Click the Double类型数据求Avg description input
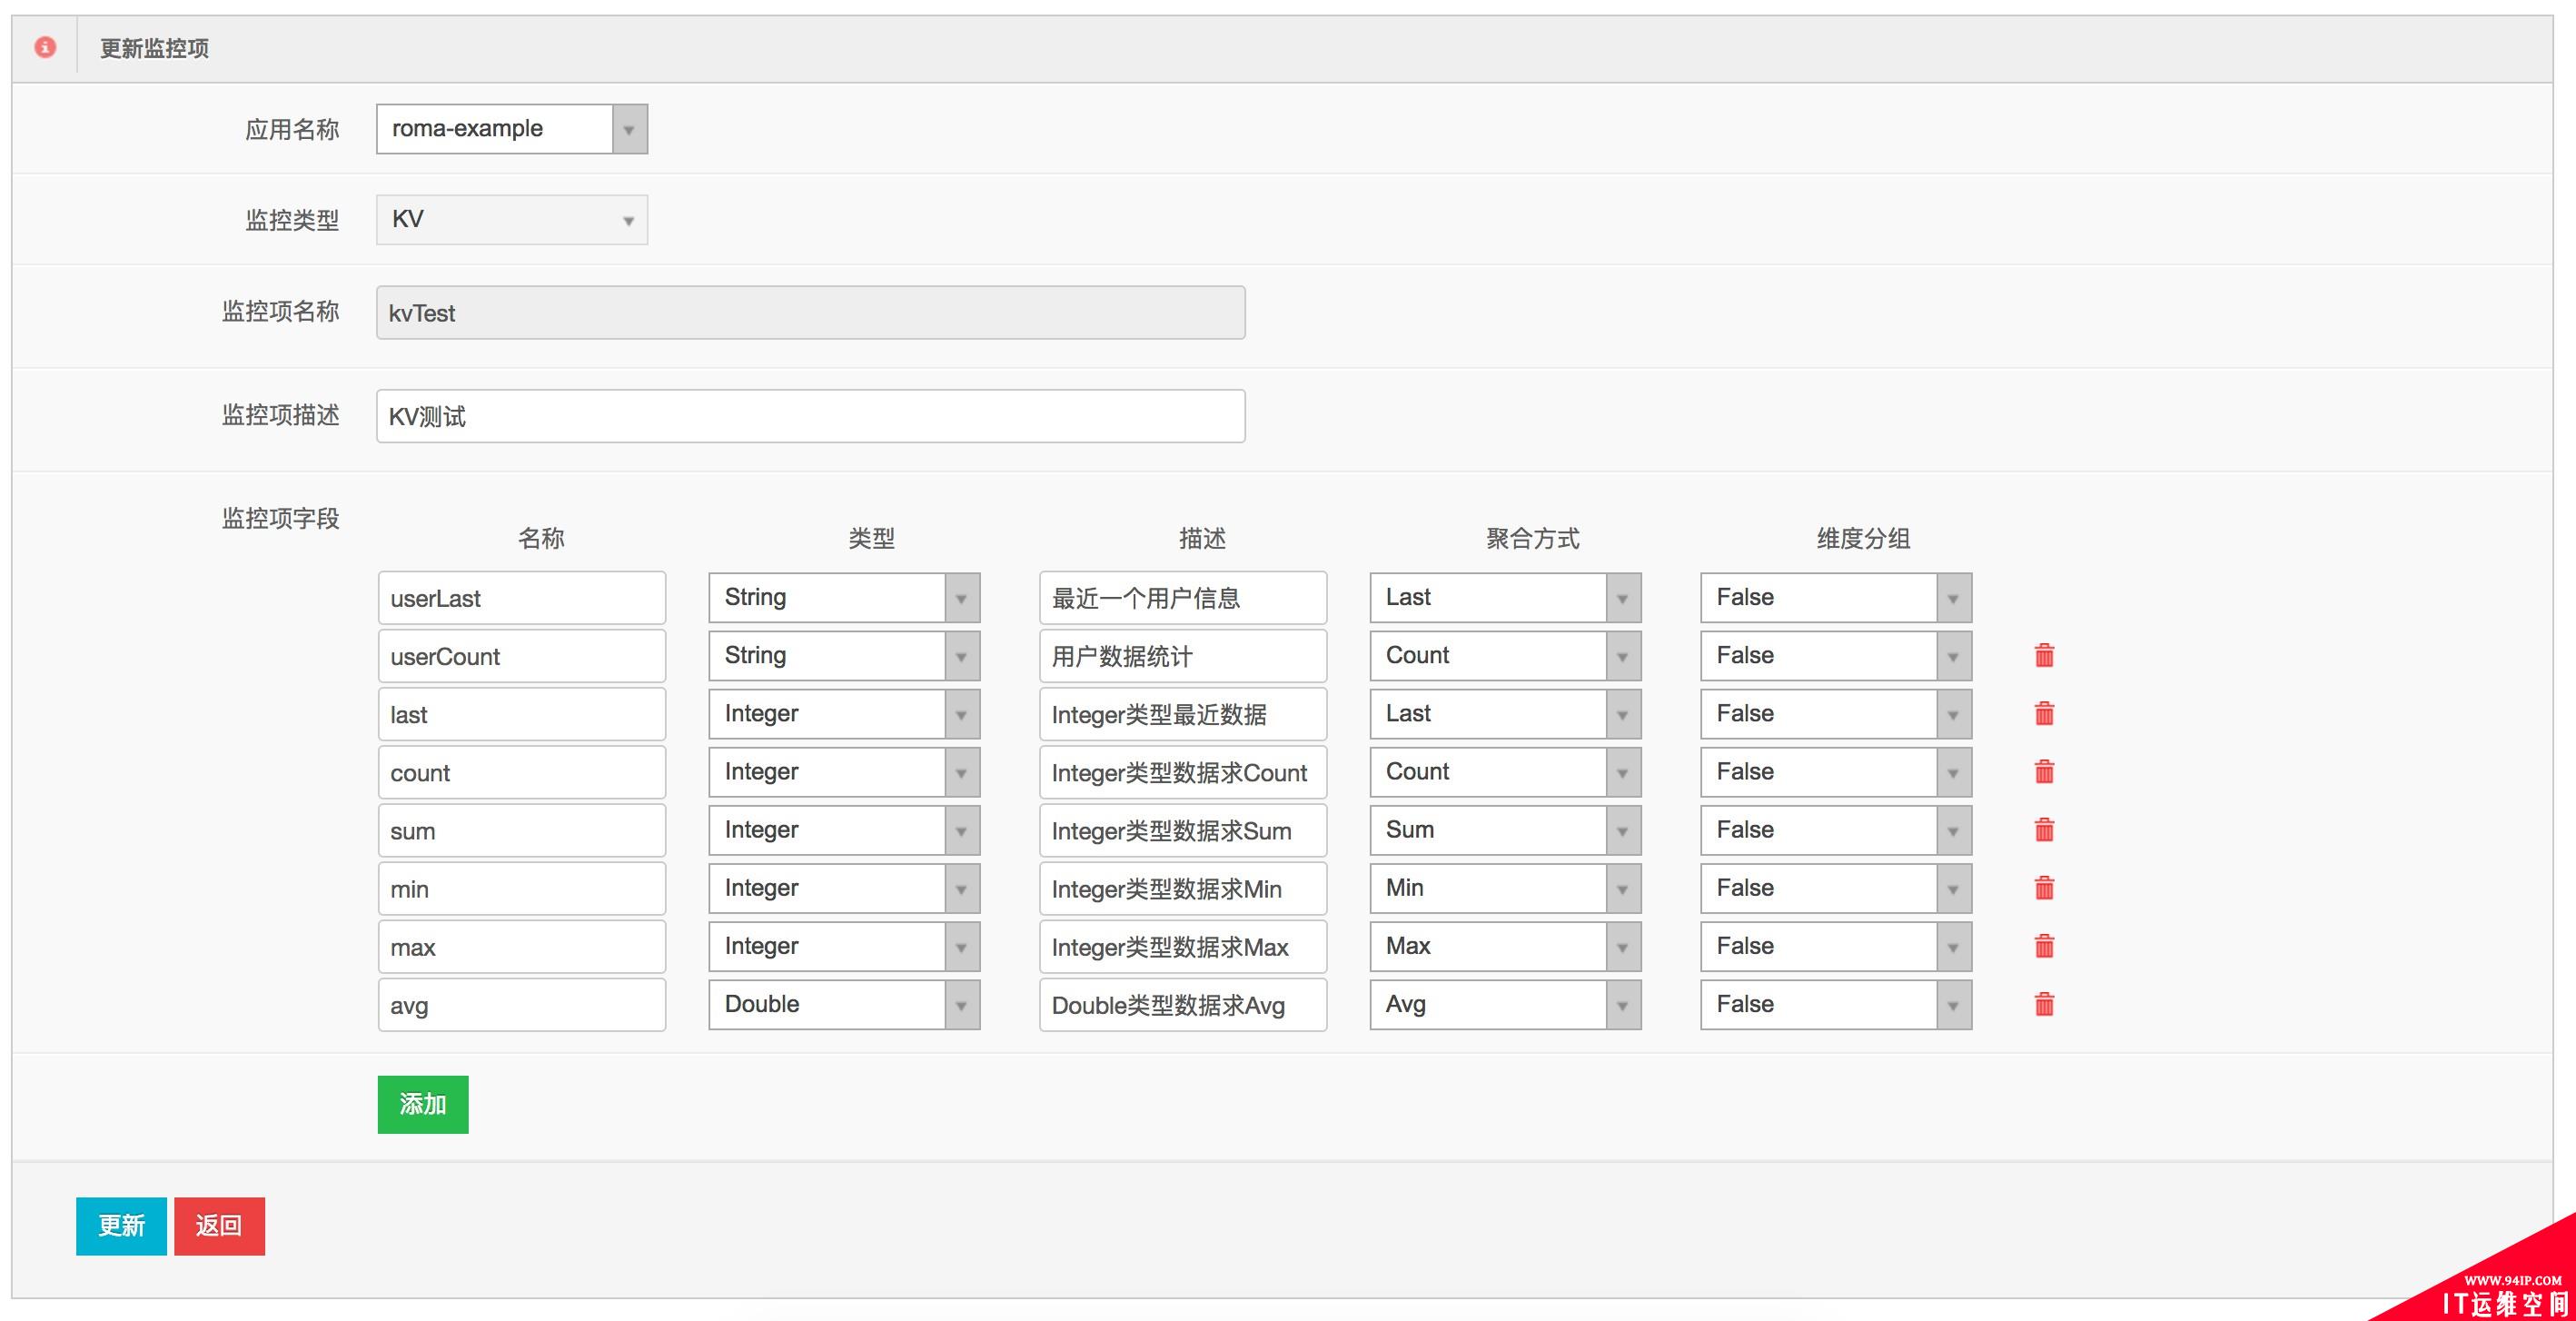Screen dimensions: 2576x1321 tap(1183, 1004)
